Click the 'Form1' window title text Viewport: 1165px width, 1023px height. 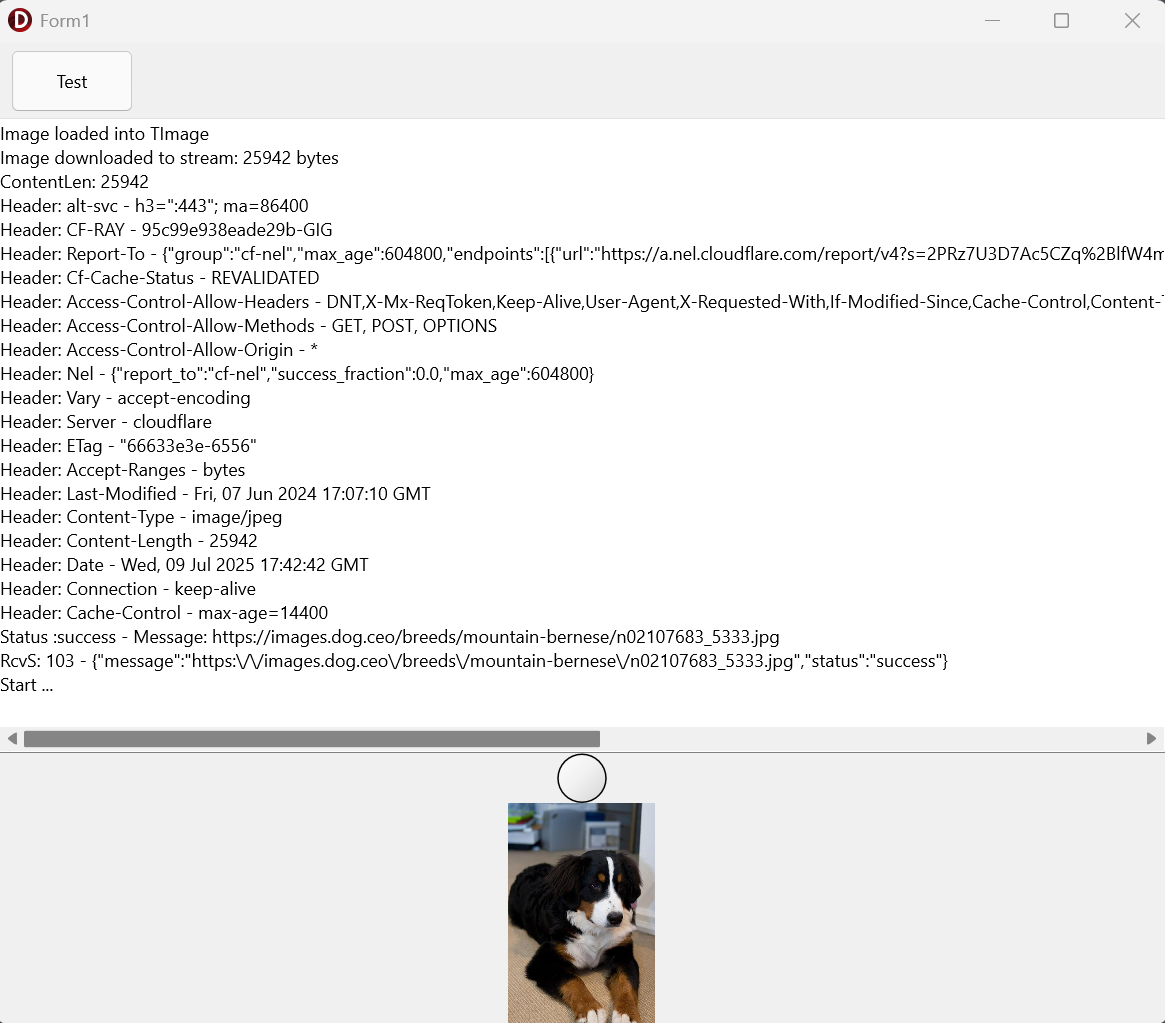65,21
